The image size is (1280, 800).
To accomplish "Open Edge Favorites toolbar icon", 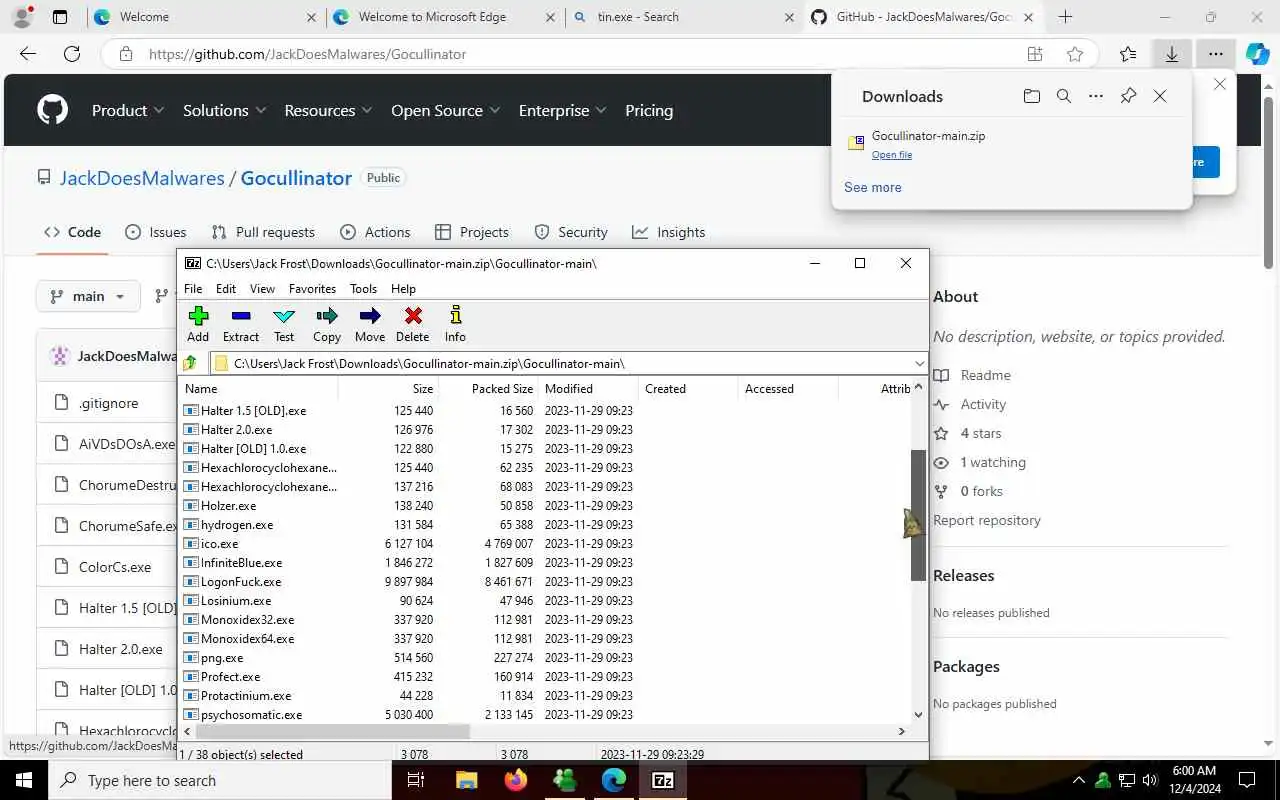I will point(1128,54).
